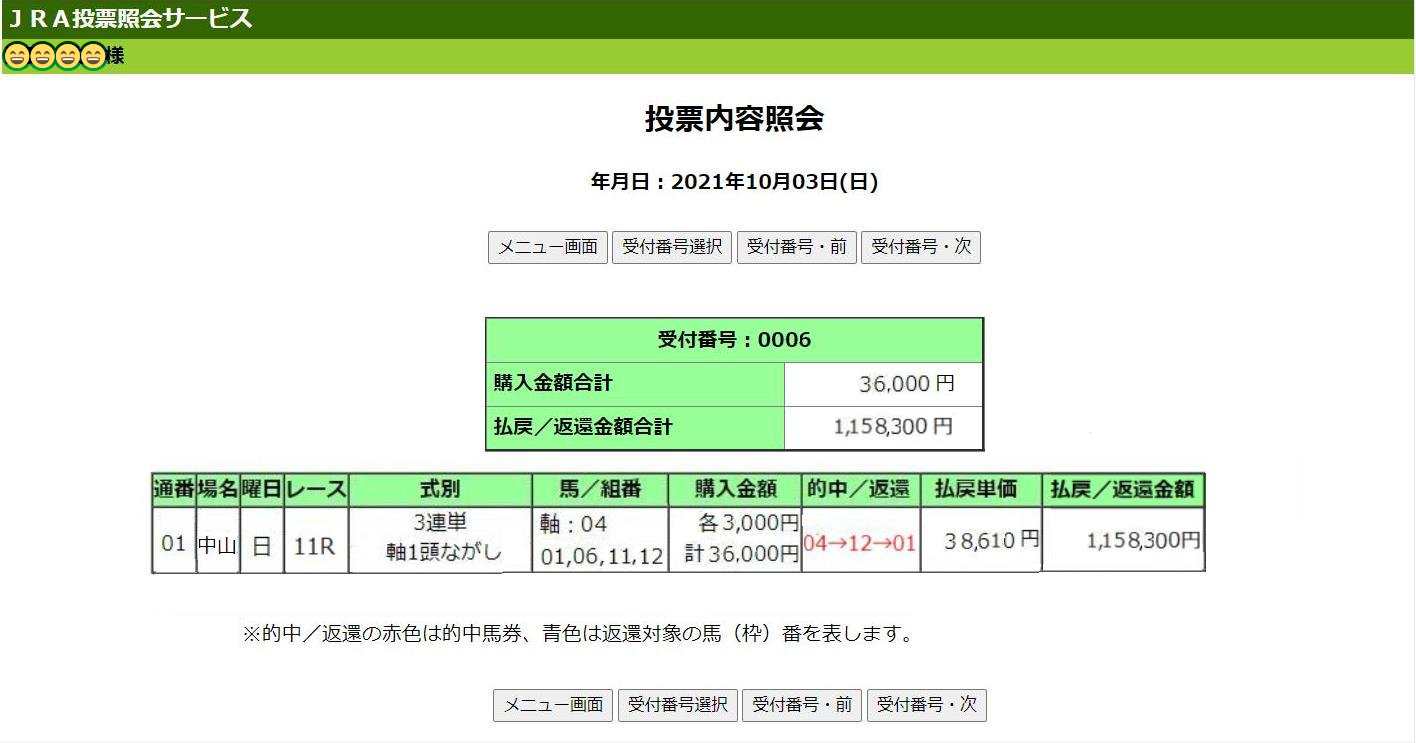Click the 受付番号：0006 header cell
The image size is (1416, 743).
(x=734, y=340)
